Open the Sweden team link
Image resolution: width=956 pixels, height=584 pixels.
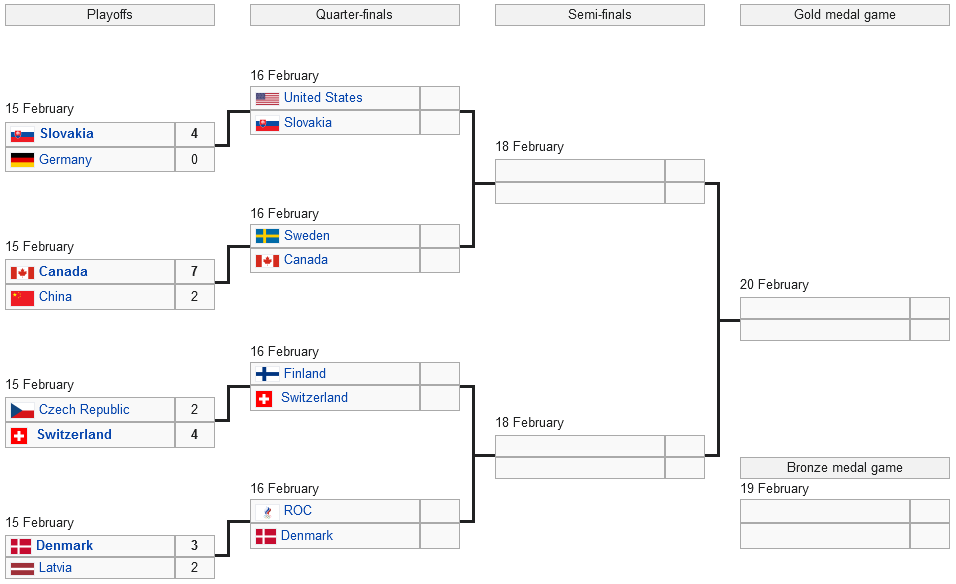pyautogui.click(x=306, y=236)
